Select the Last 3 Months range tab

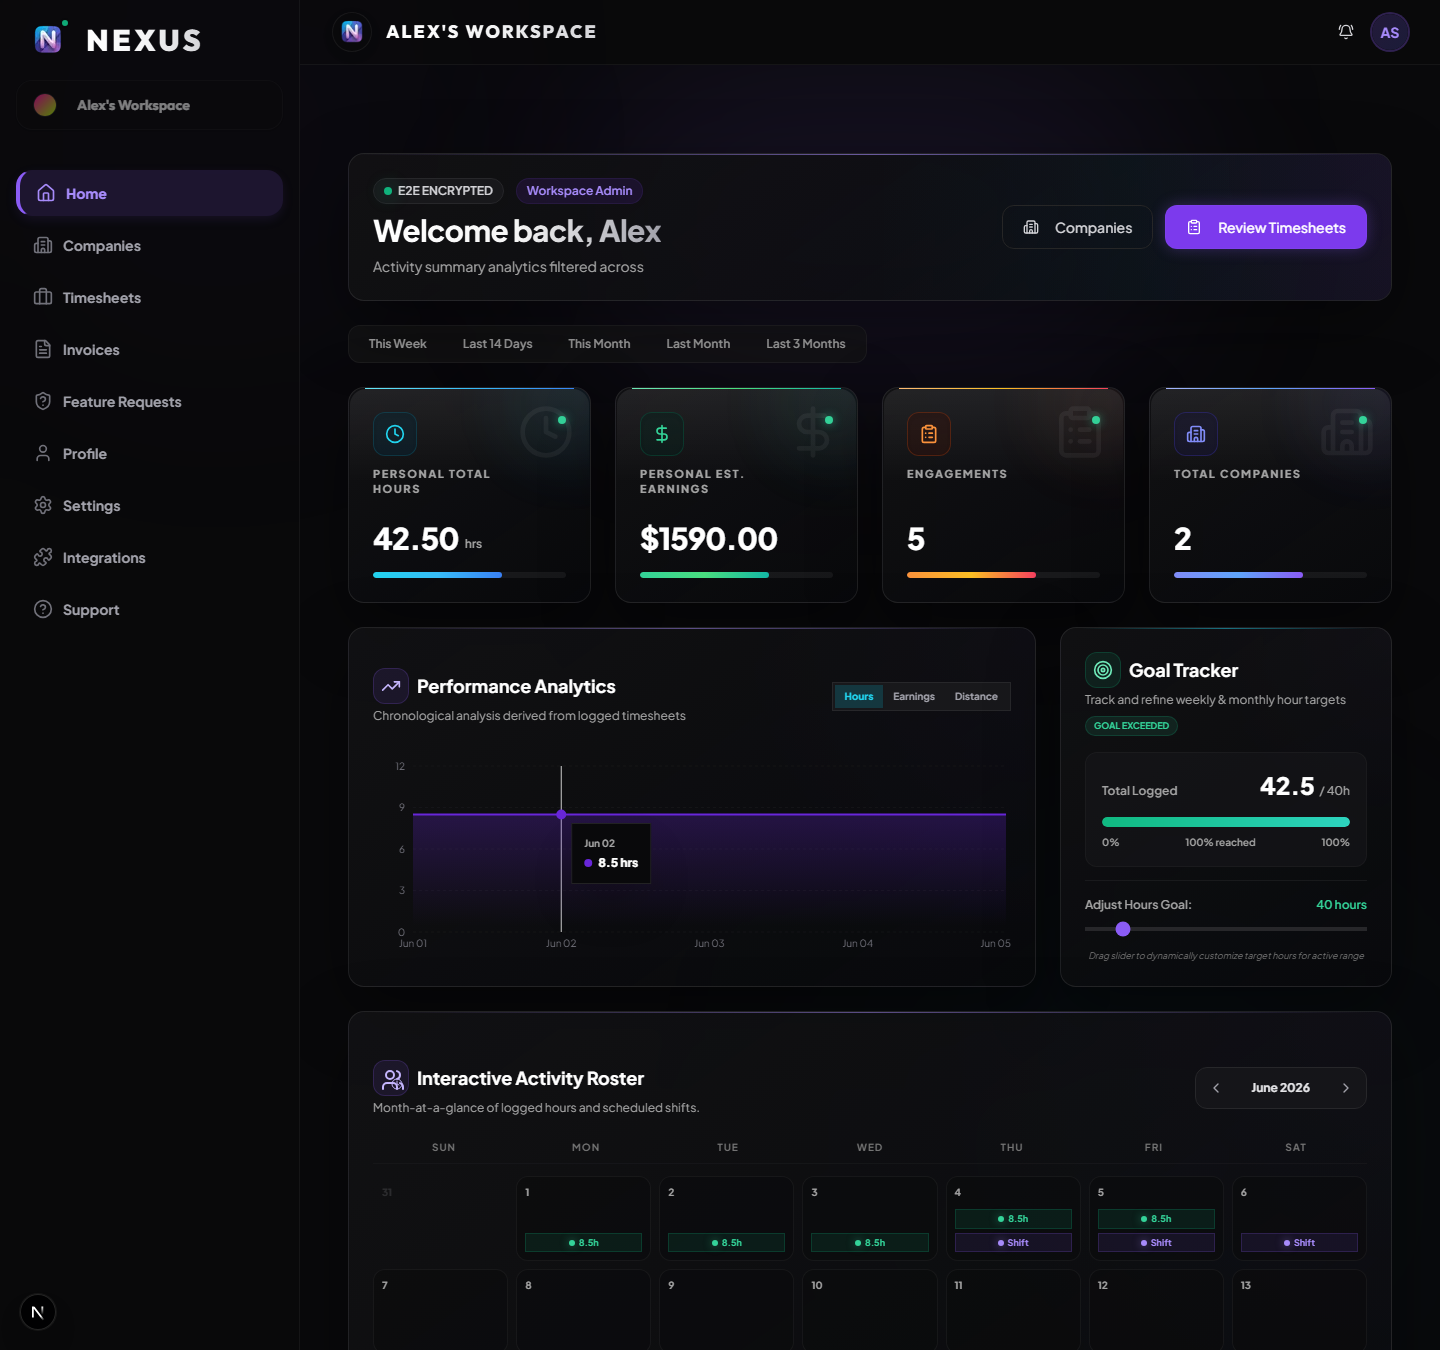pyautogui.click(x=805, y=344)
